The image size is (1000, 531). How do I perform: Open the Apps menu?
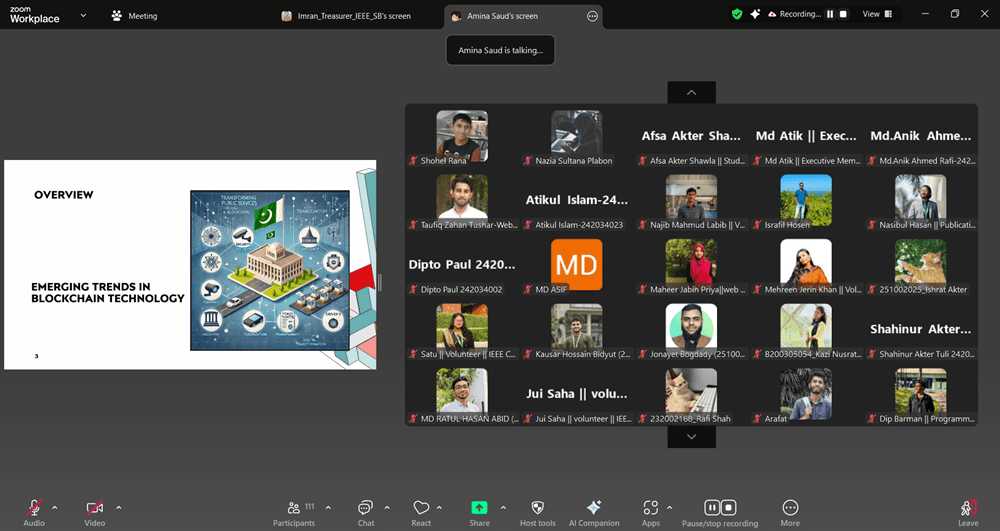click(651, 509)
